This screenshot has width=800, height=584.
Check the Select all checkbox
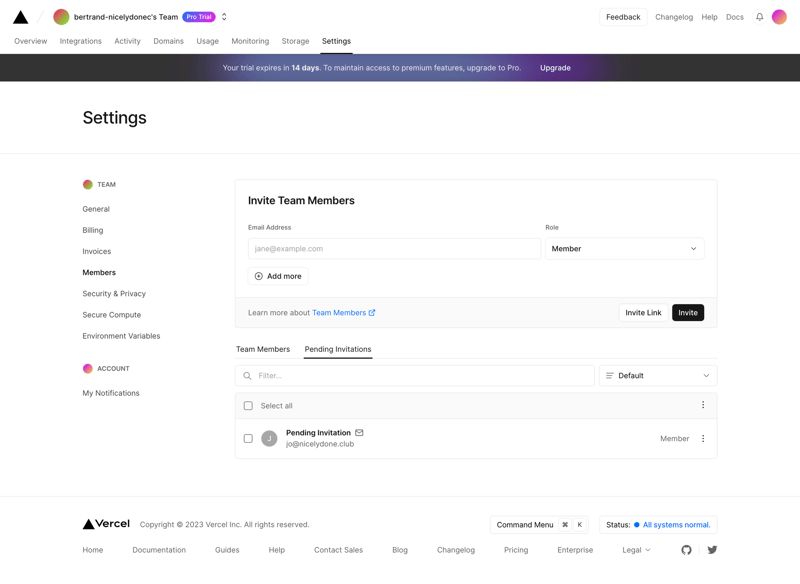(x=248, y=405)
